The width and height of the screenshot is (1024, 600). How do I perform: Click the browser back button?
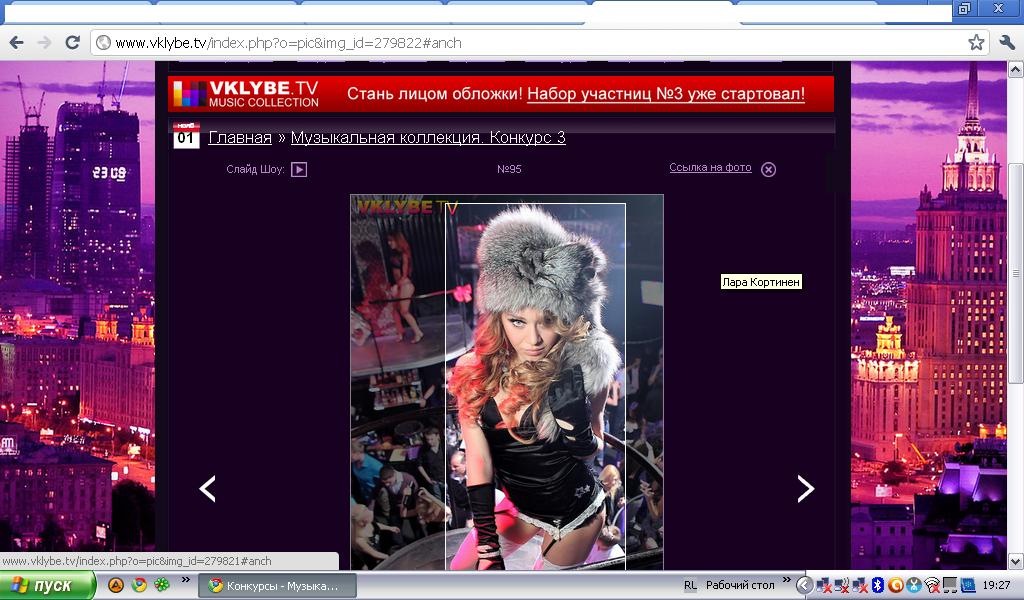[16, 42]
